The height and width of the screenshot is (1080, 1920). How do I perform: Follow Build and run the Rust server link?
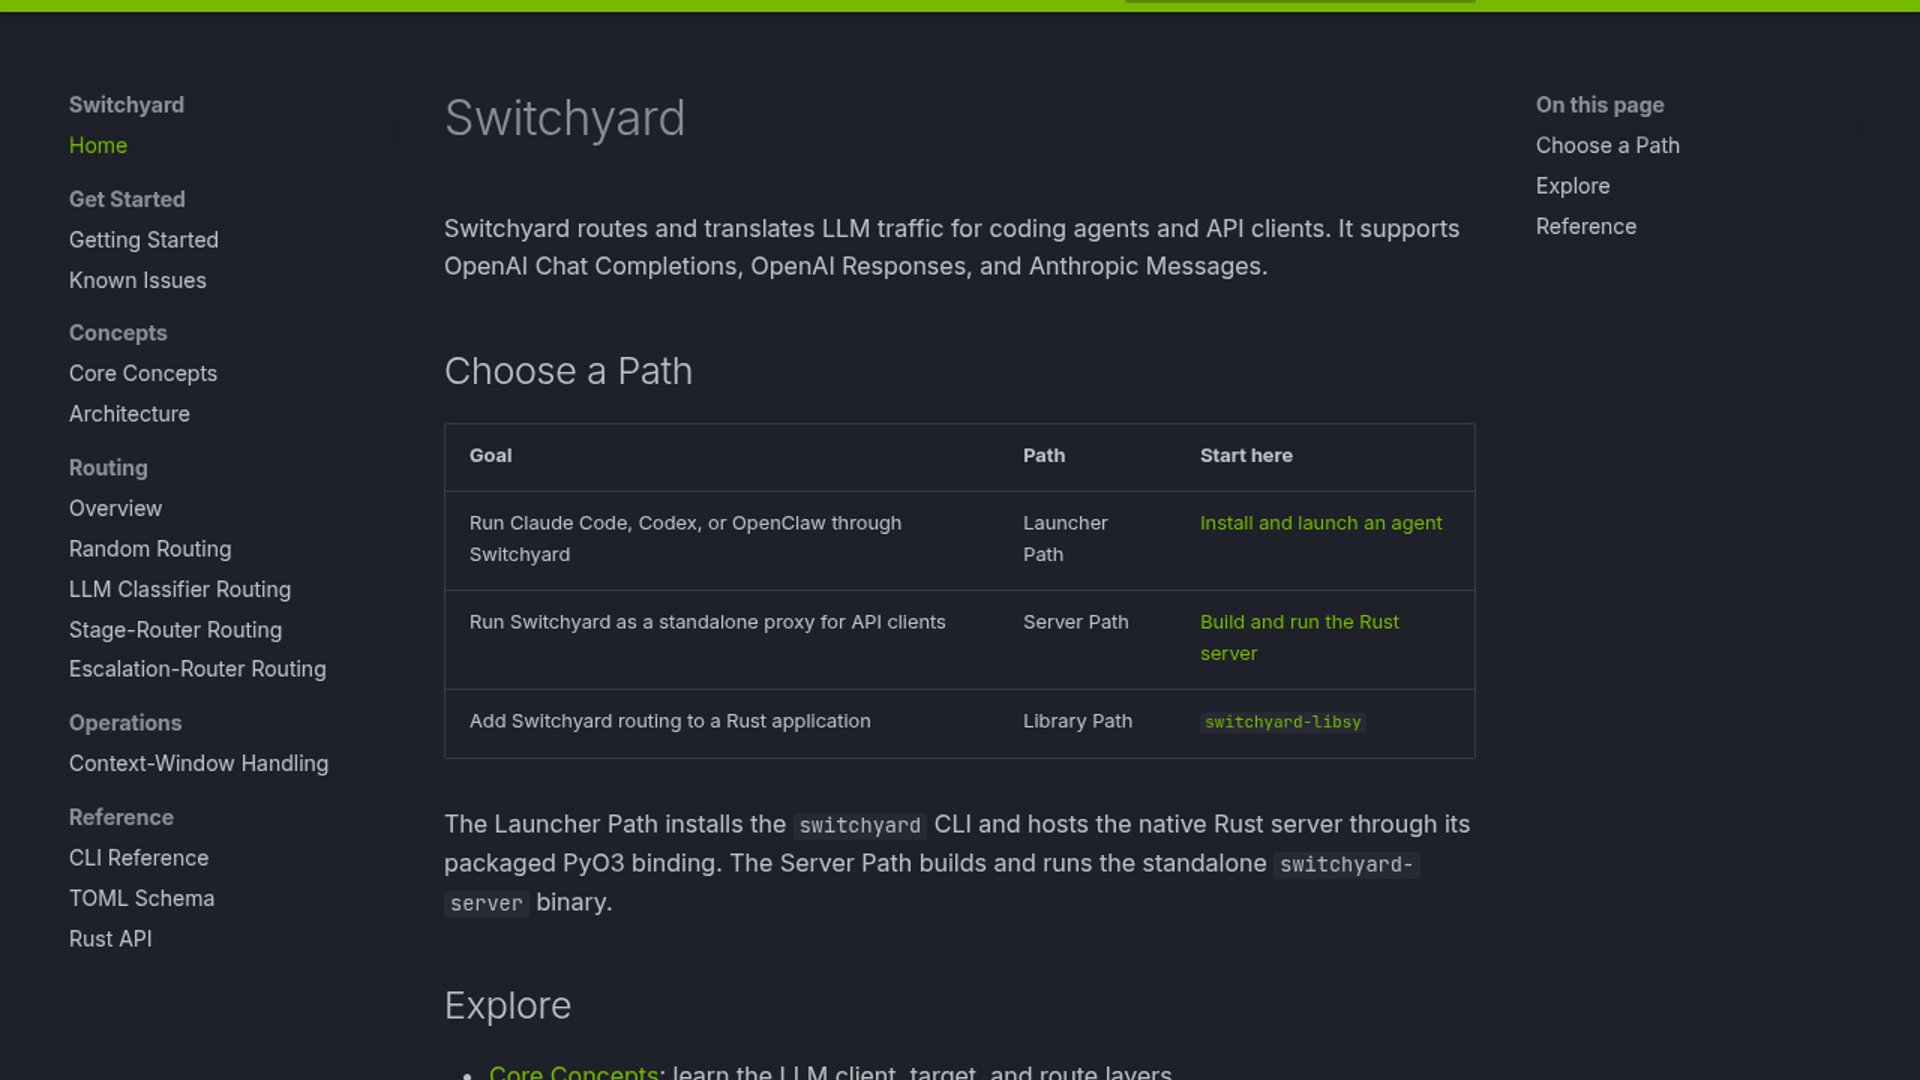[x=1299, y=637]
